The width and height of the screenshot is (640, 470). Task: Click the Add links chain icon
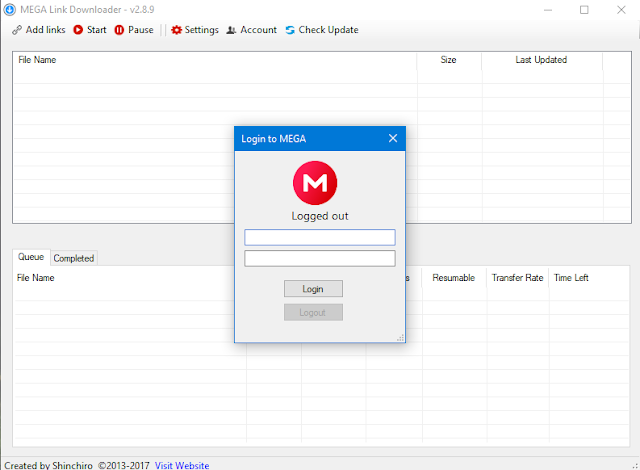click(17, 30)
